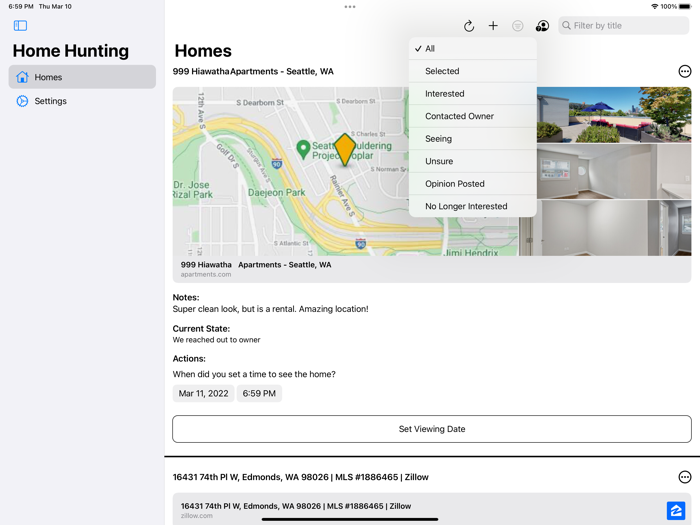Click the Settings gear icon in sidebar
The width and height of the screenshot is (700, 525).
[x=22, y=101]
